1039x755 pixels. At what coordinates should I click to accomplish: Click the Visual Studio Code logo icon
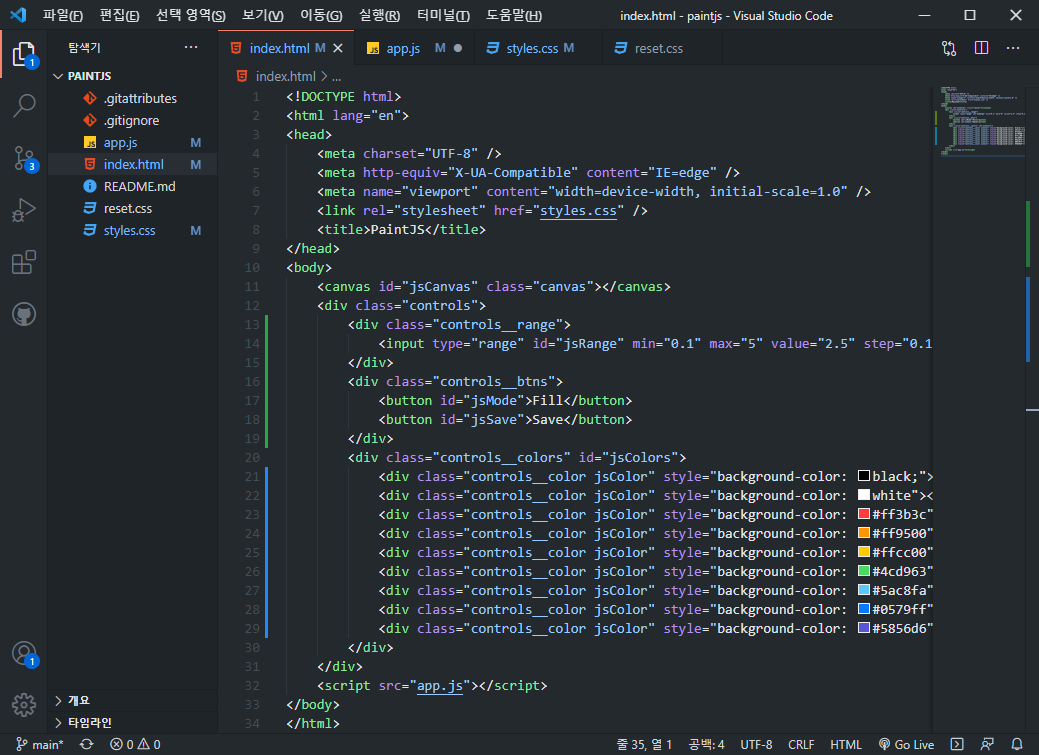(18, 15)
